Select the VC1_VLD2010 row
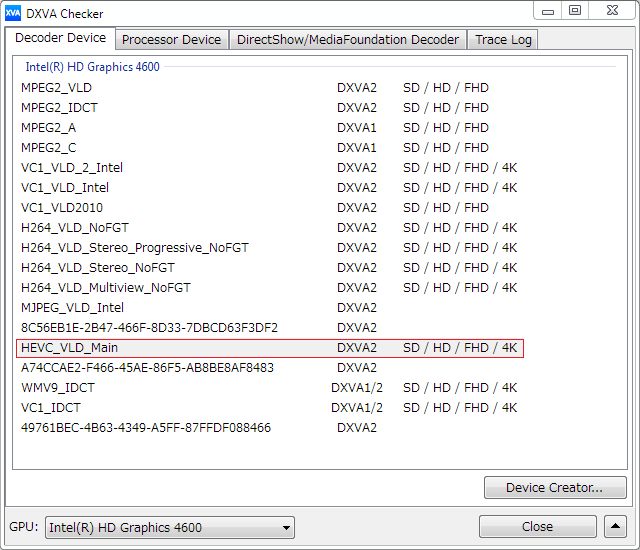 point(269,208)
